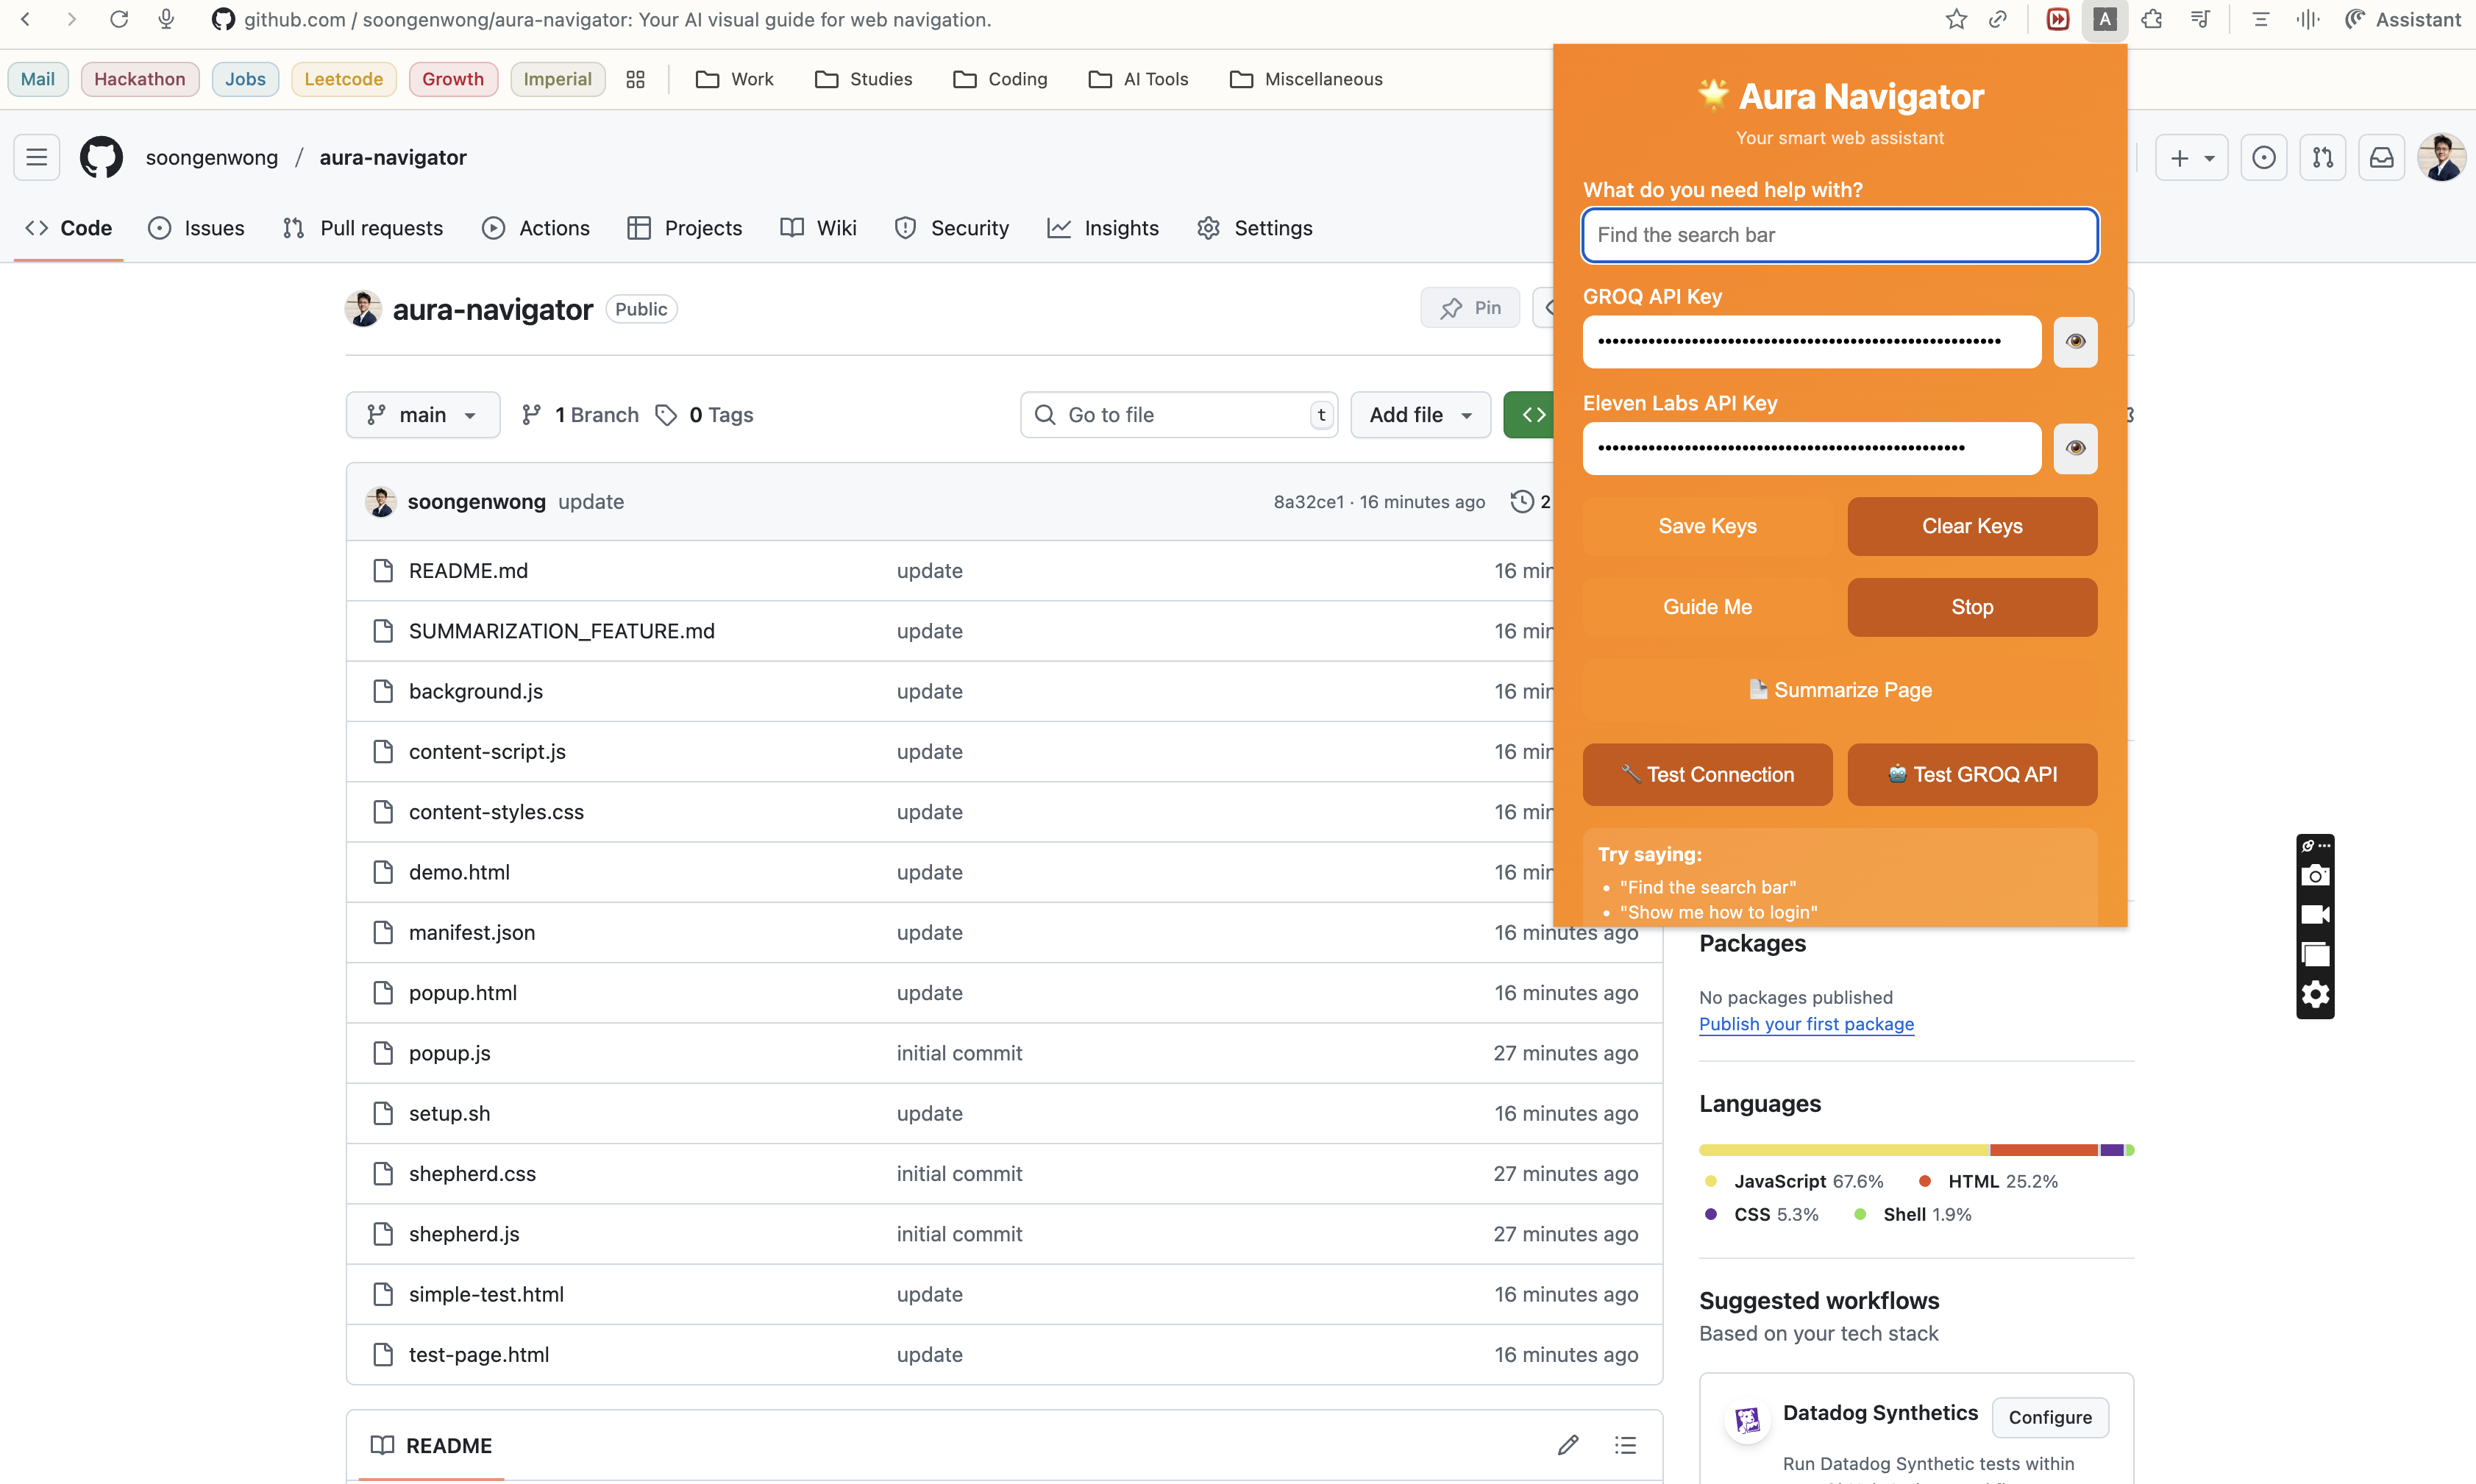Image resolution: width=2476 pixels, height=1484 pixels.
Task: Click the camera screenshot icon in floating toolbar
Action: [x=2315, y=876]
